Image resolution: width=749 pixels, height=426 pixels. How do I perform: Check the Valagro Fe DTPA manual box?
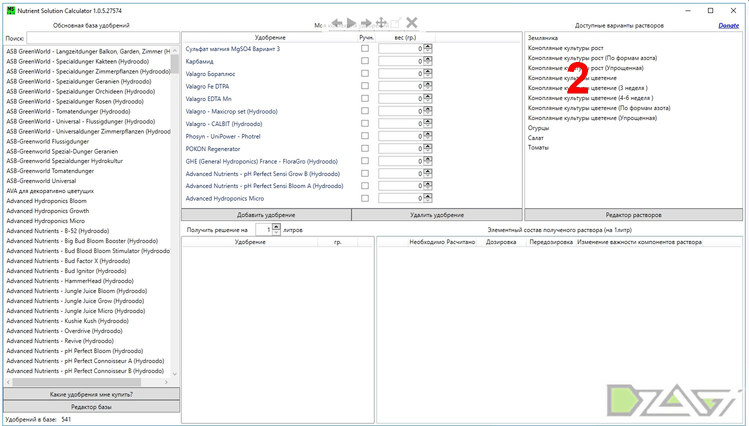pyautogui.click(x=365, y=85)
